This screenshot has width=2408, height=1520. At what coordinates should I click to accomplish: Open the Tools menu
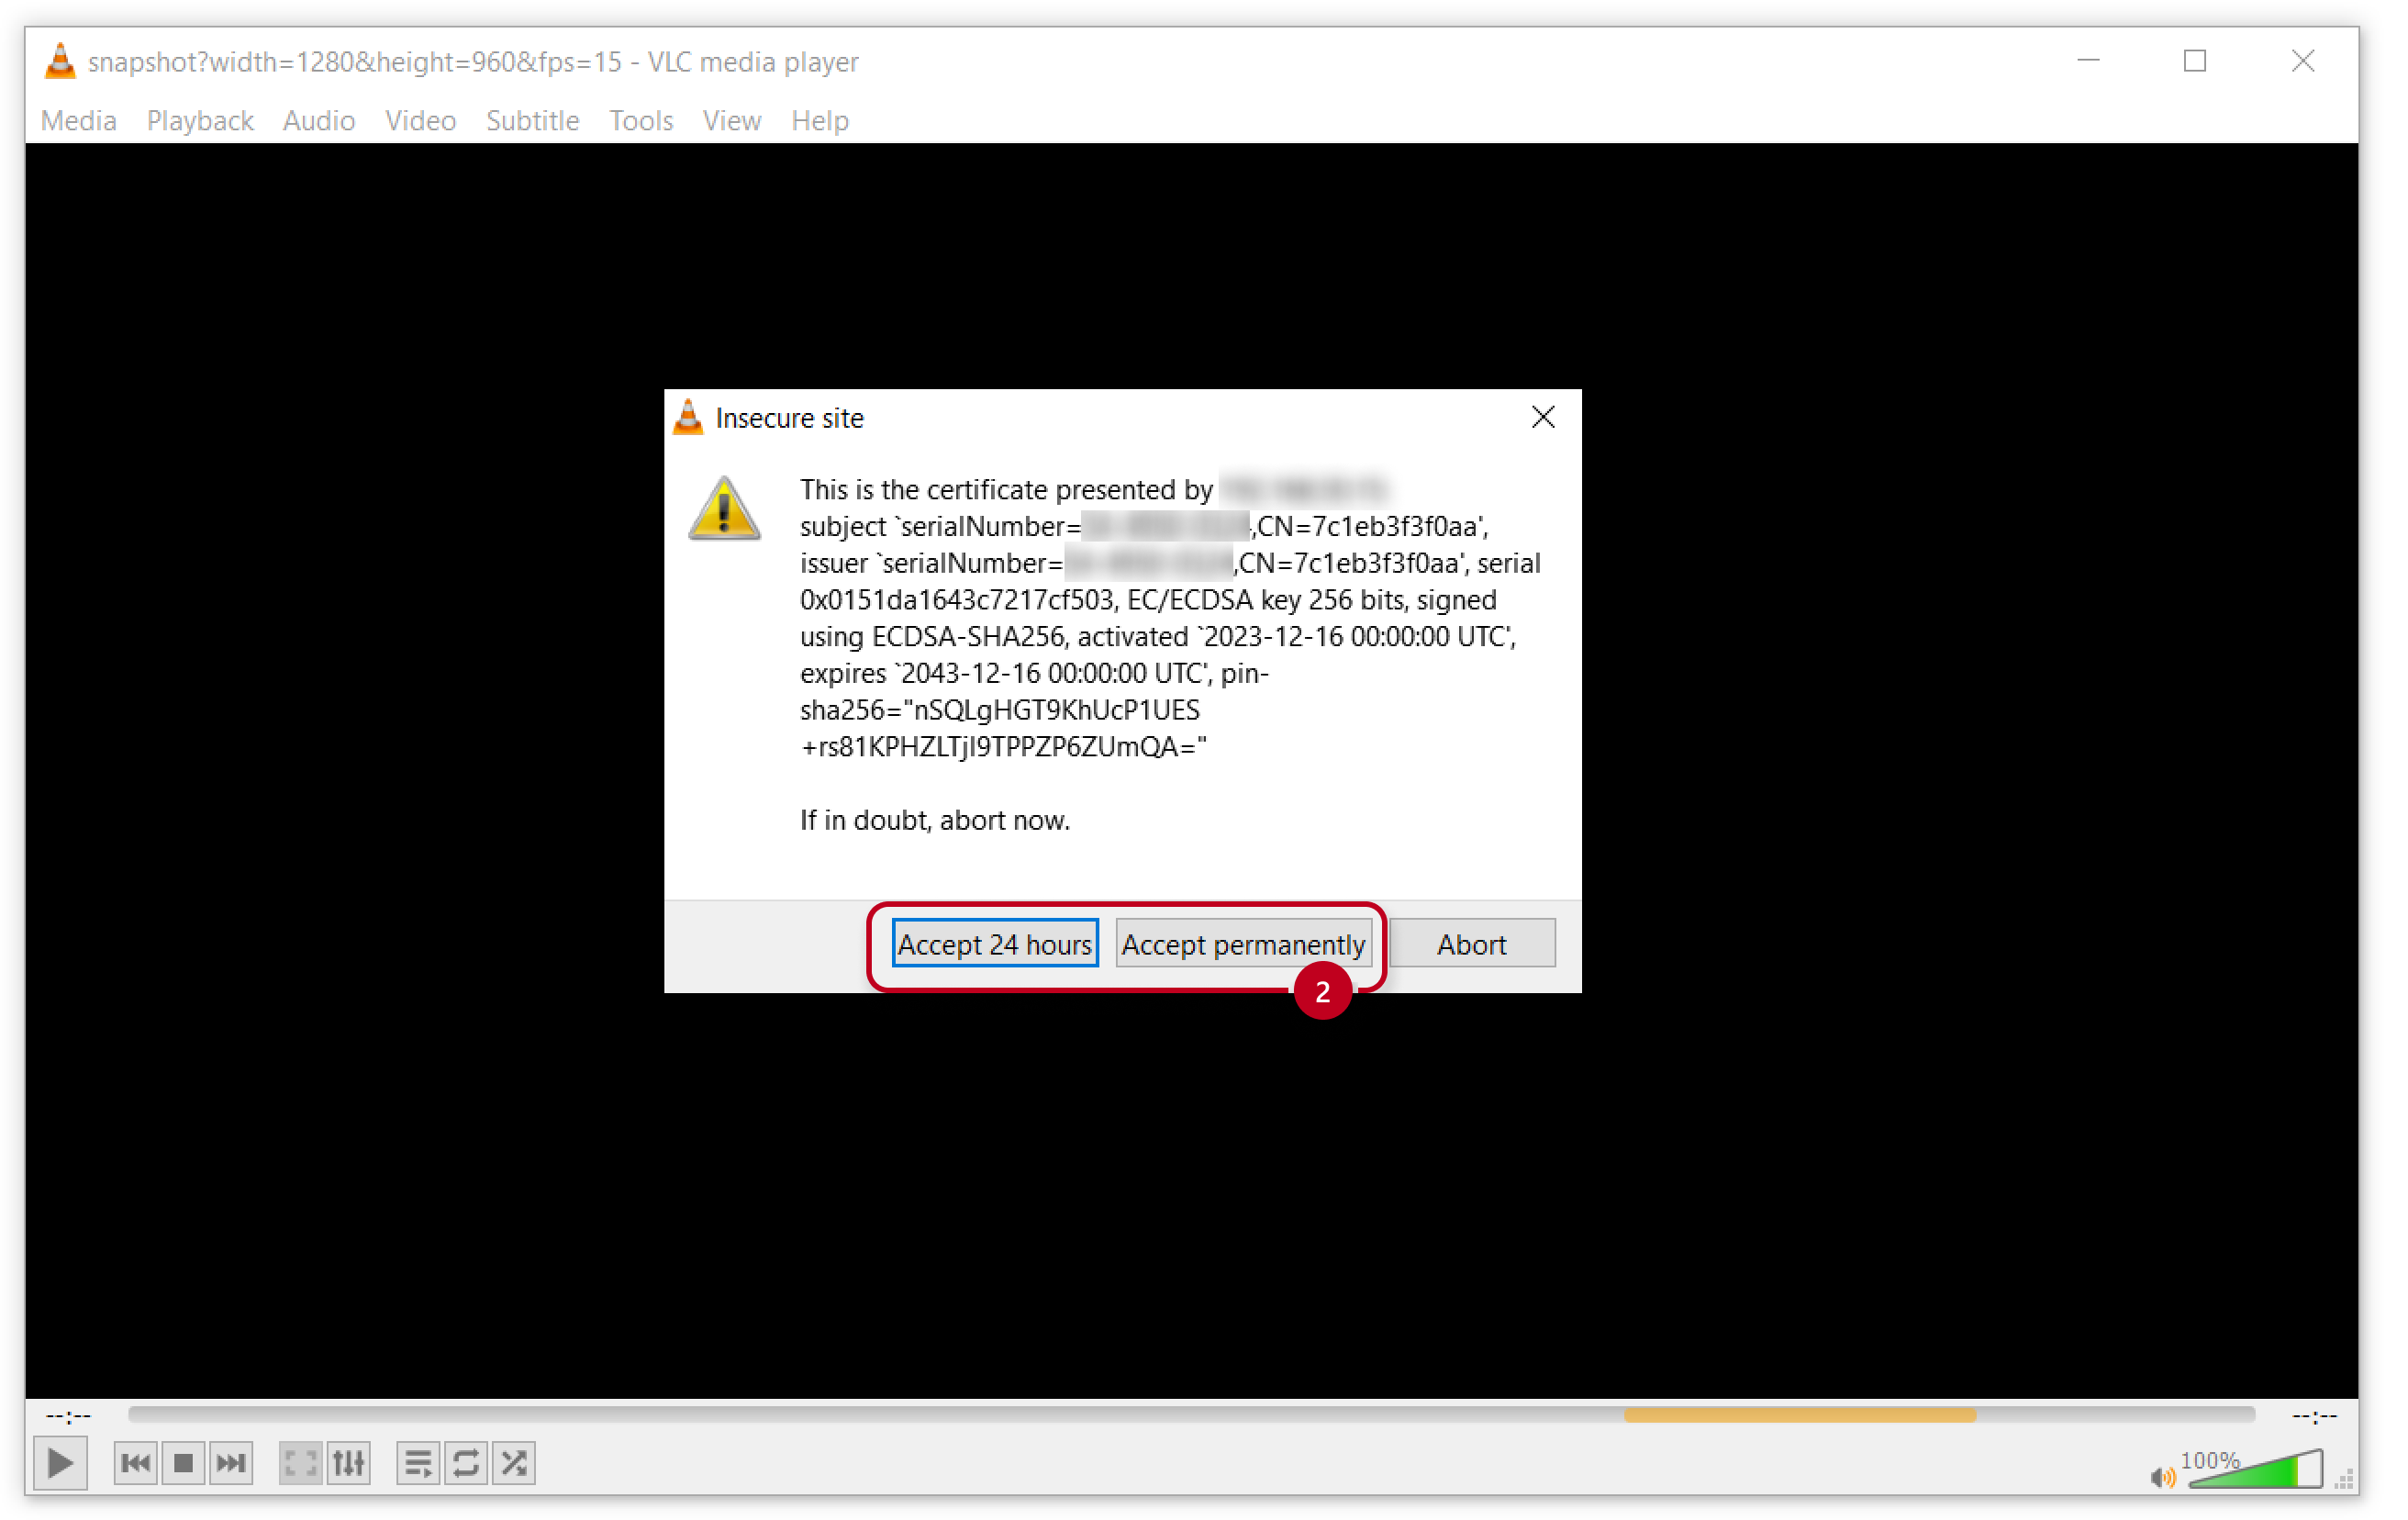tap(641, 120)
